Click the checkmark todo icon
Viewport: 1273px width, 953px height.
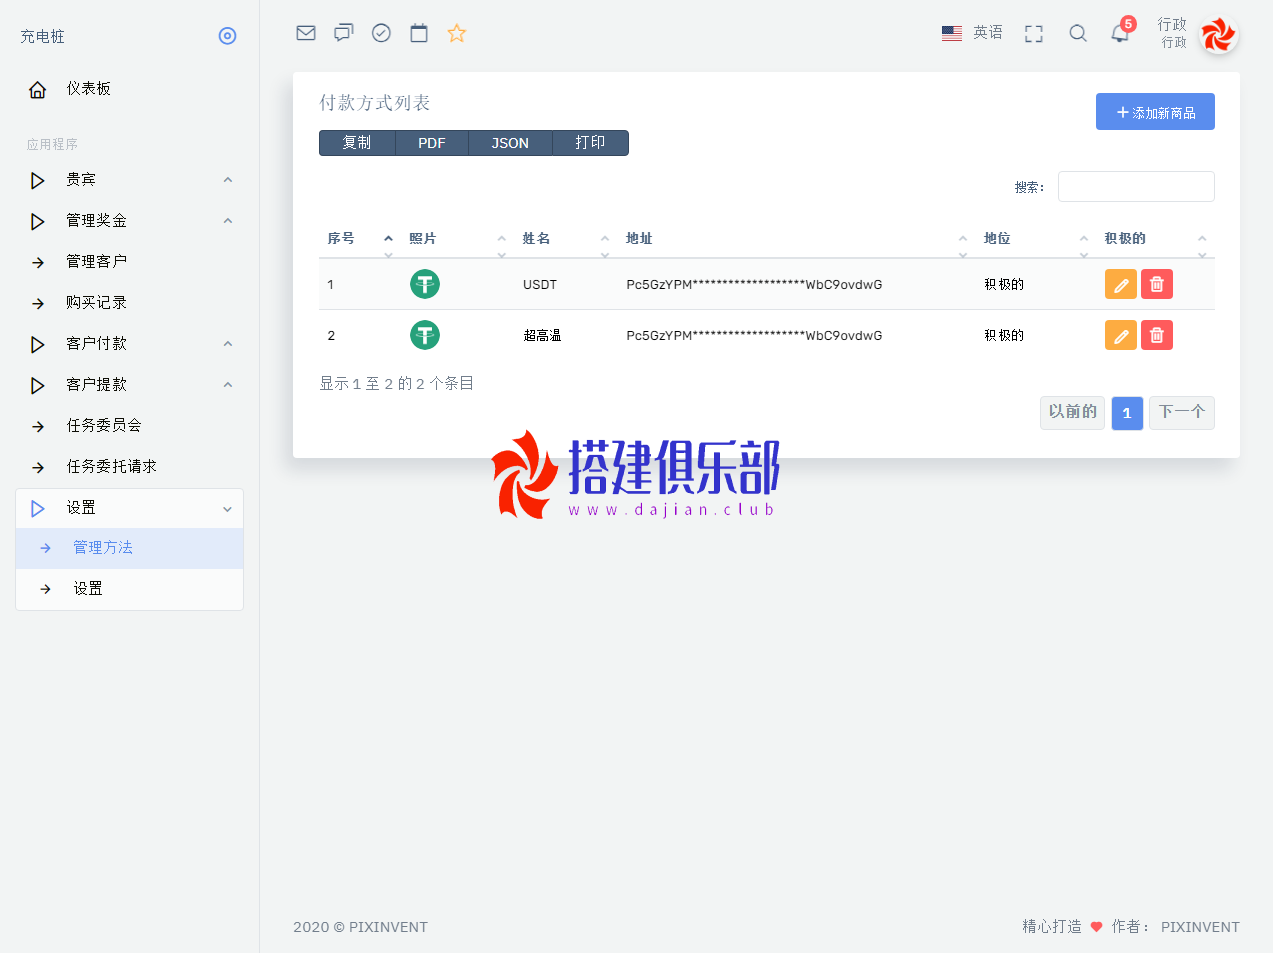coord(381,33)
